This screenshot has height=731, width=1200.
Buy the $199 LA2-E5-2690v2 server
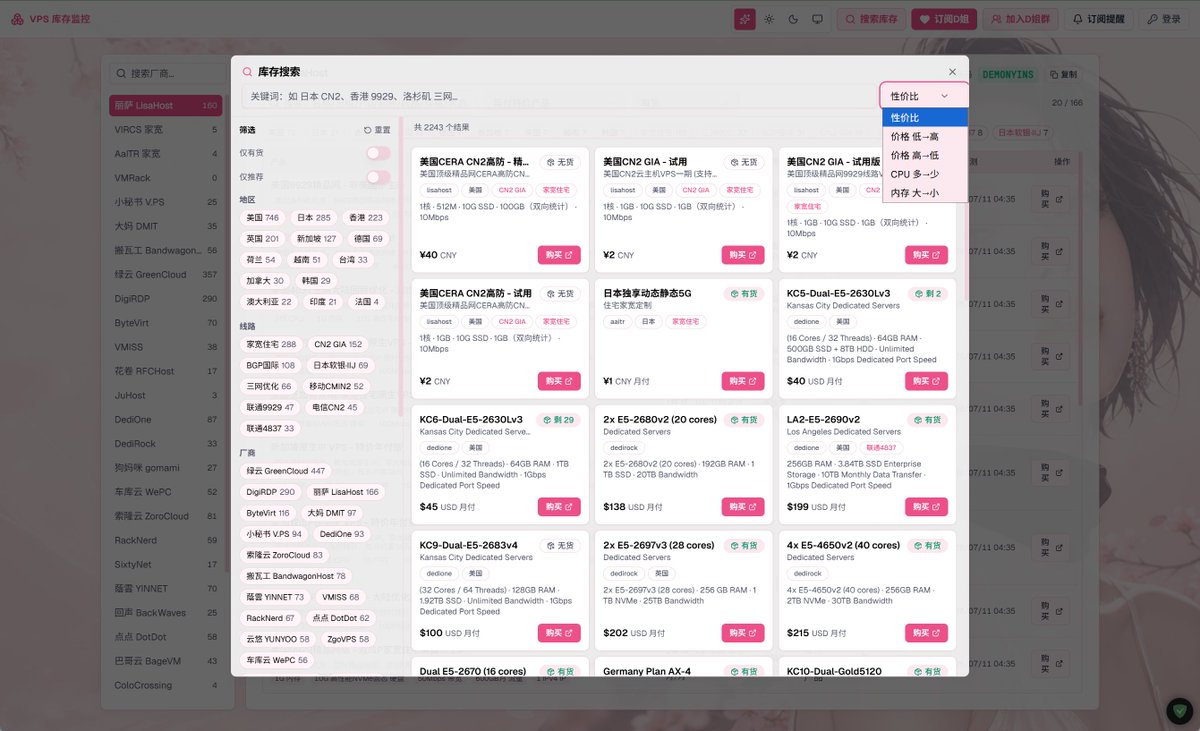point(927,507)
